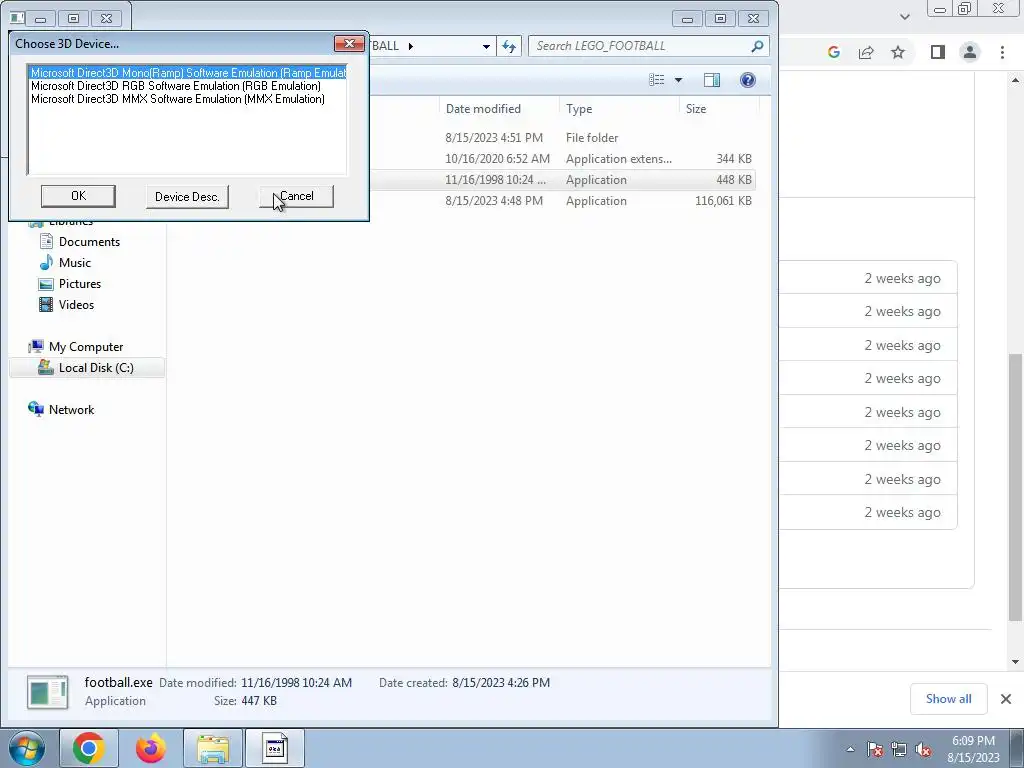Open Windows Explorer taskbar icon
1024x768 pixels.
213,748
